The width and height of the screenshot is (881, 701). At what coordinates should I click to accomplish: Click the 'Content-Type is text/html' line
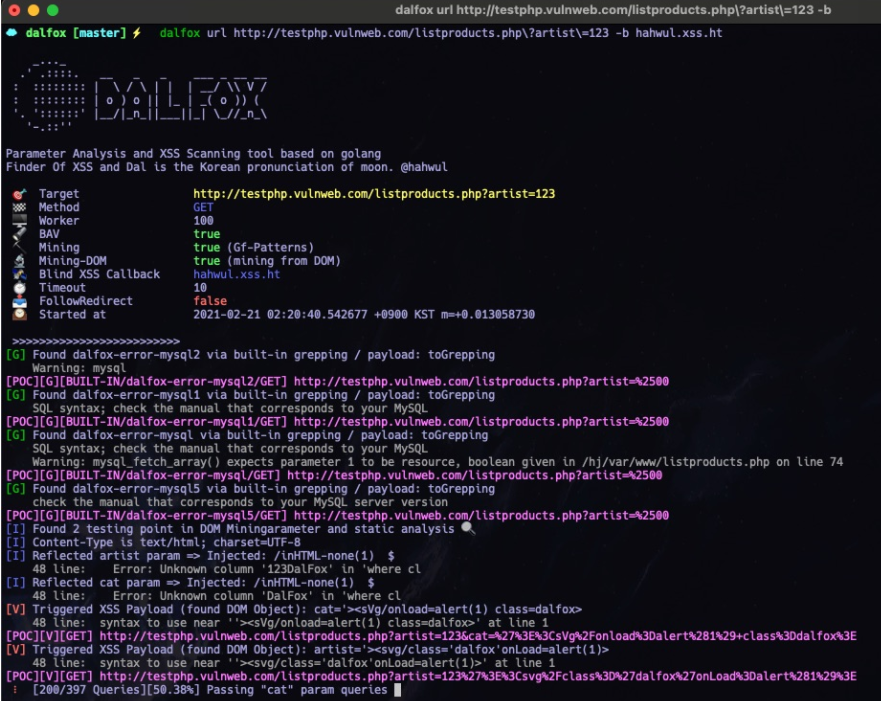[x=153, y=543]
